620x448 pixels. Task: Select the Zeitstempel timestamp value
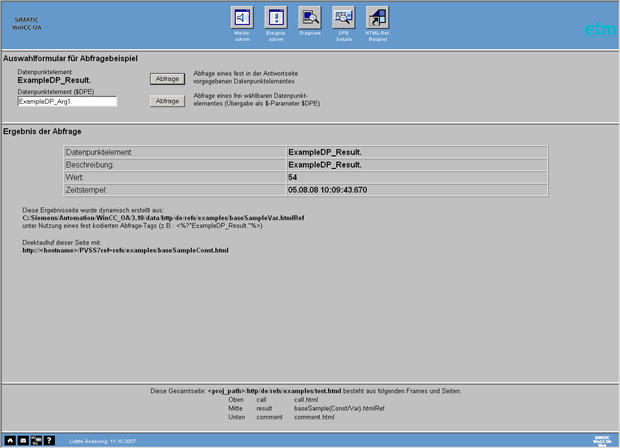327,189
